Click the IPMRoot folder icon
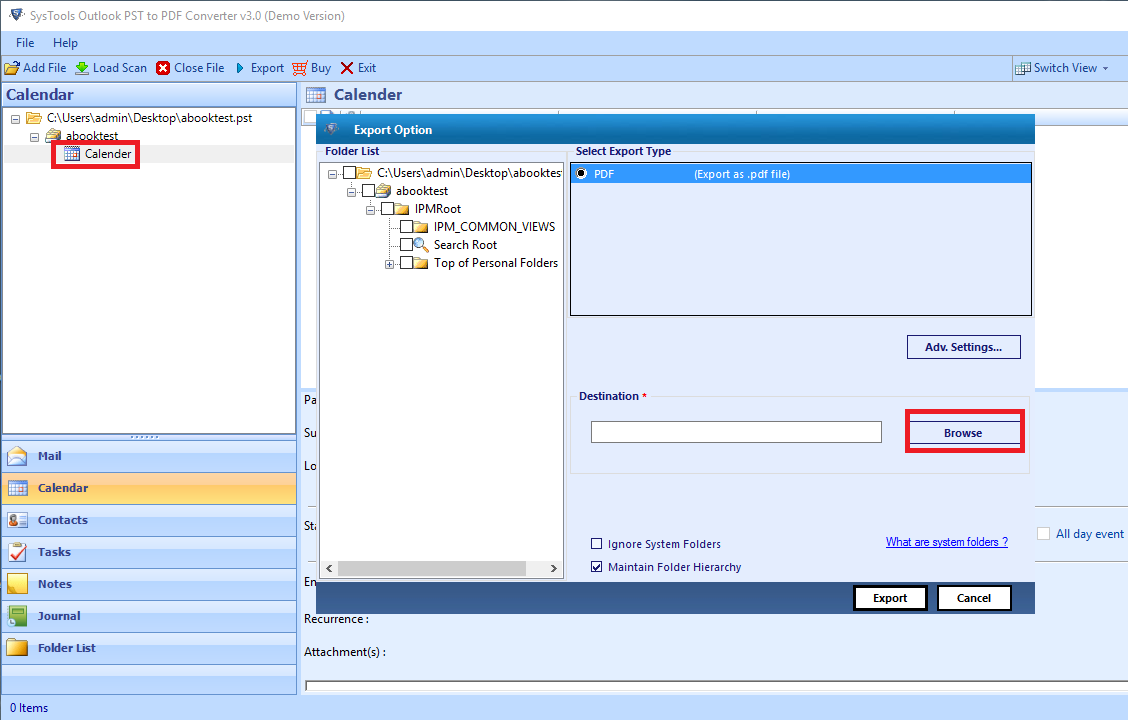Image resolution: width=1128 pixels, height=720 pixels. click(x=402, y=209)
